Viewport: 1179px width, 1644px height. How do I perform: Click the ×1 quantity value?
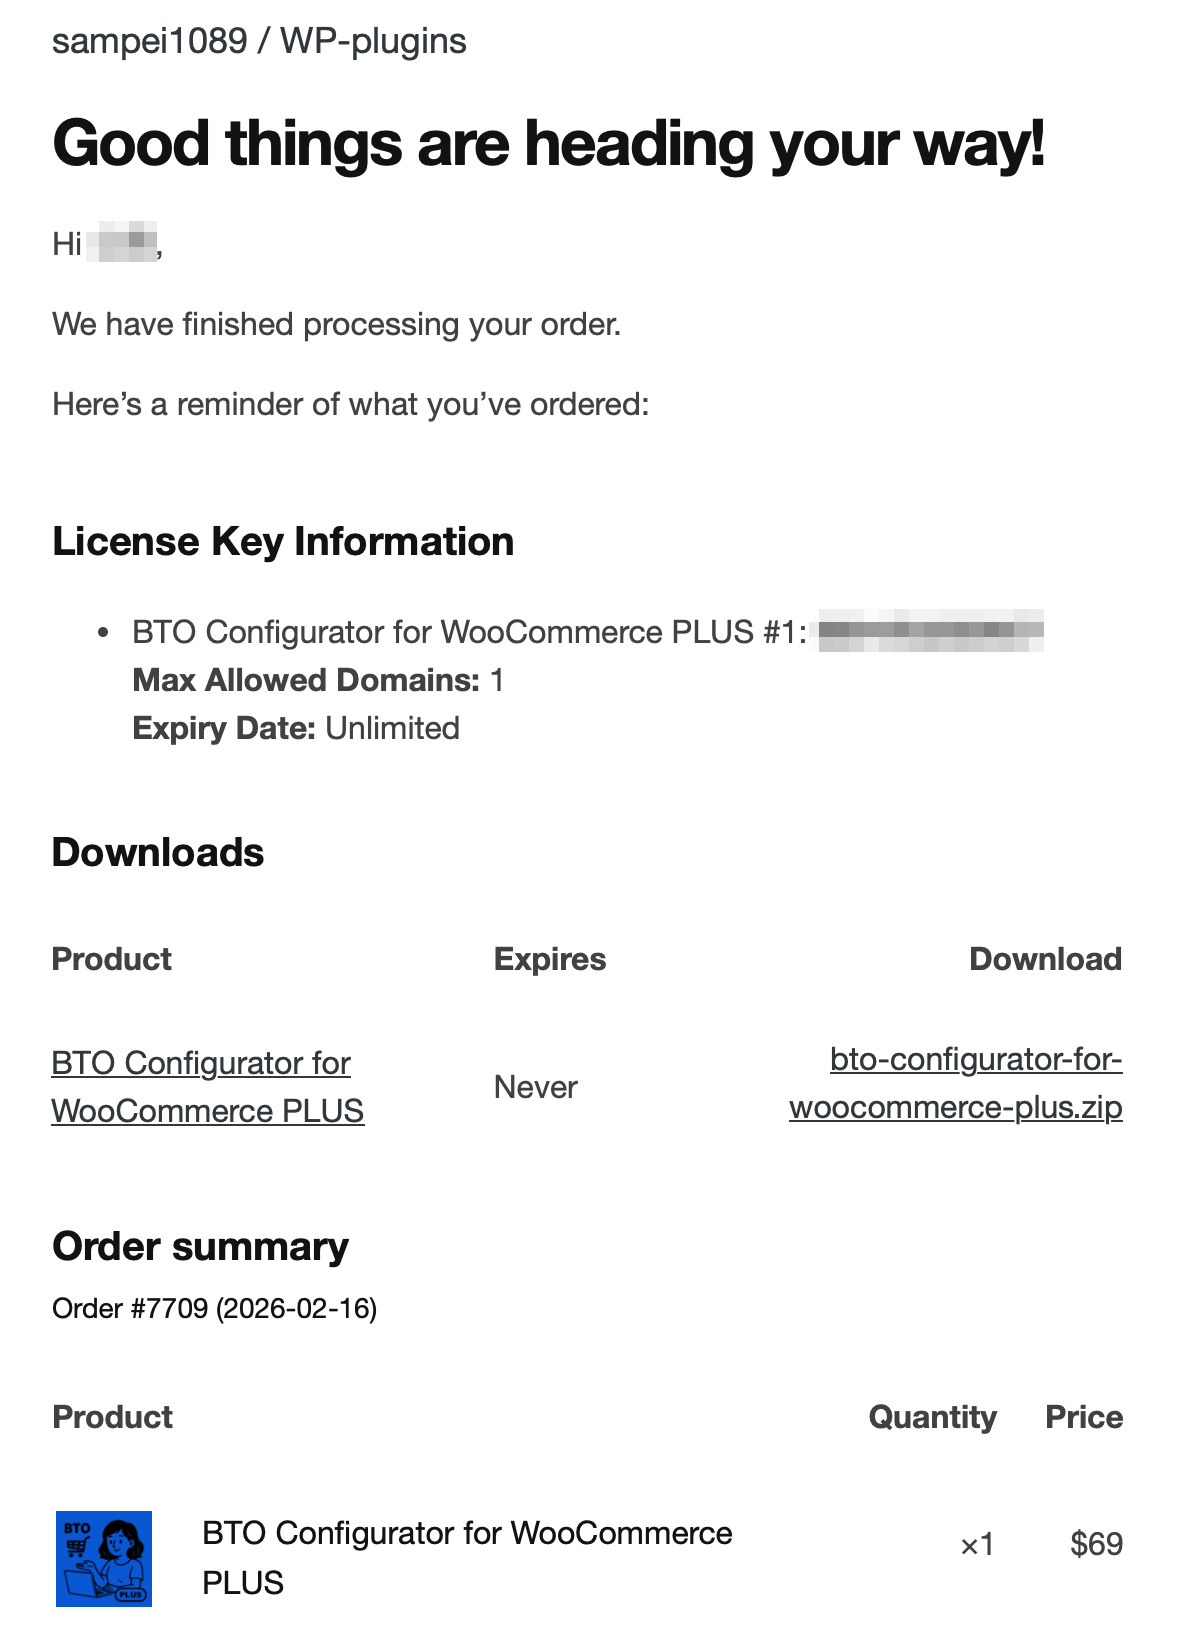tap(977, 1545)
